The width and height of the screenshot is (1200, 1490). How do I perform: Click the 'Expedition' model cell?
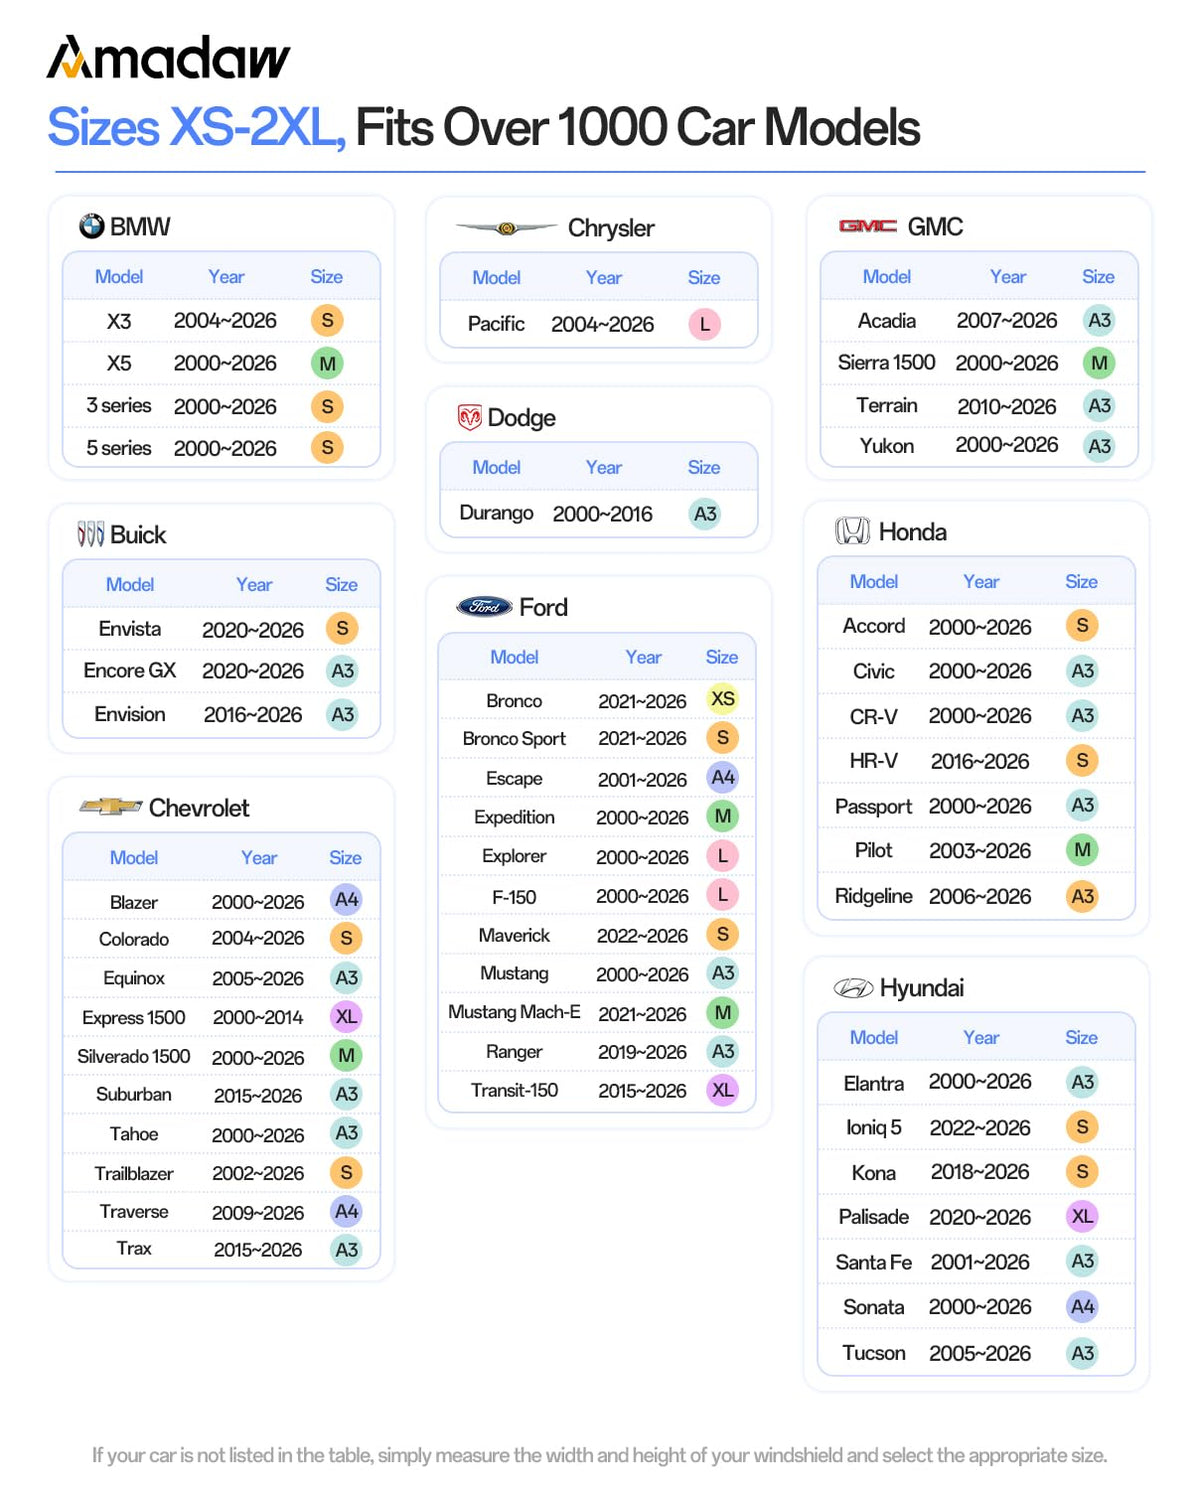pos(514,817)
